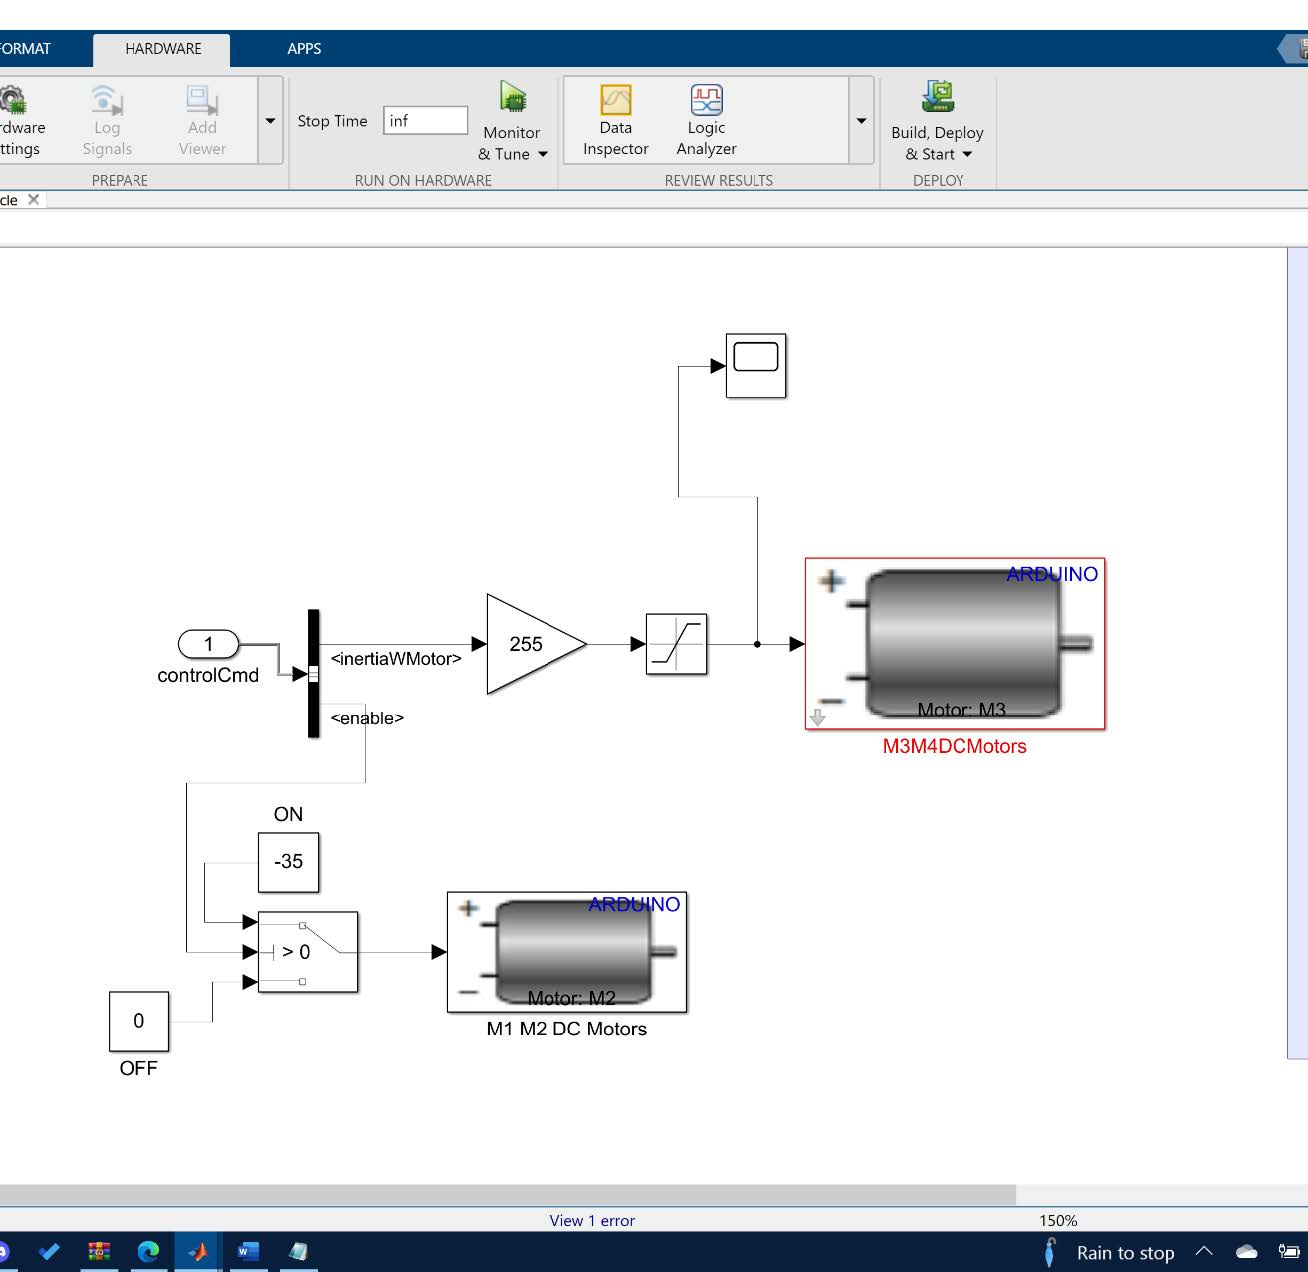Click the Build, Deploy & Start icon
The height and width of the screenshot is (1272, 1308).
point(938,97)
